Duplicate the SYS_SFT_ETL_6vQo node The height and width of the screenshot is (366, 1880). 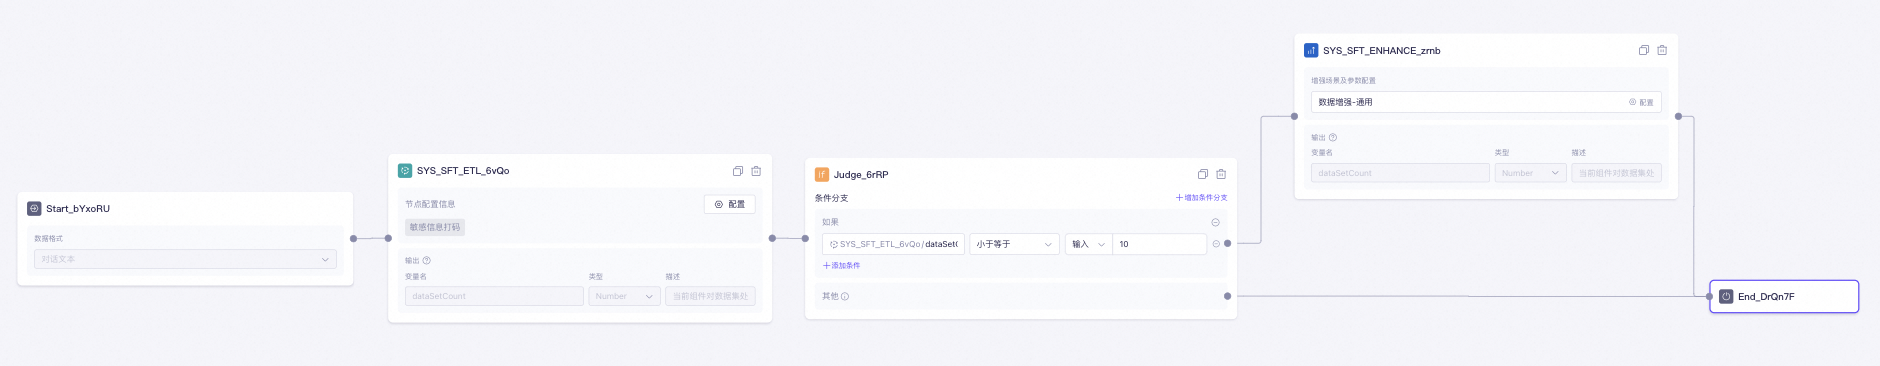pos(737,171)
